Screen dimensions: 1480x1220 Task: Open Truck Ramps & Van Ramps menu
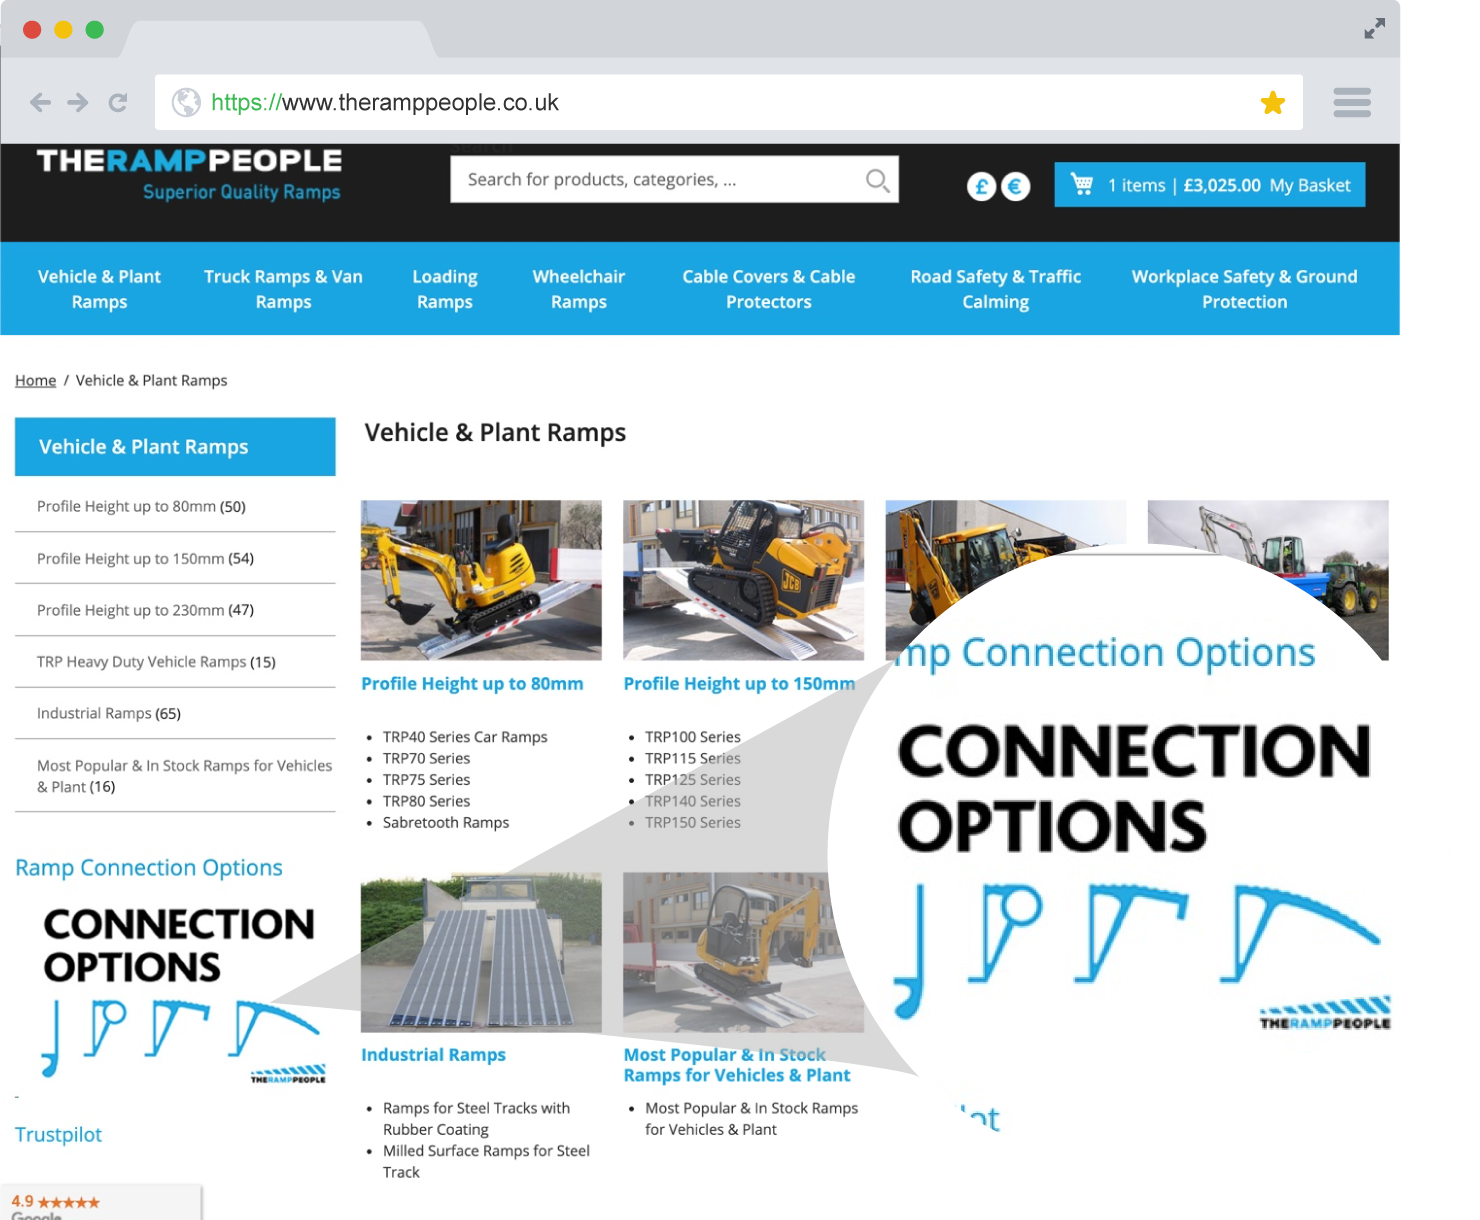[283, 289]
